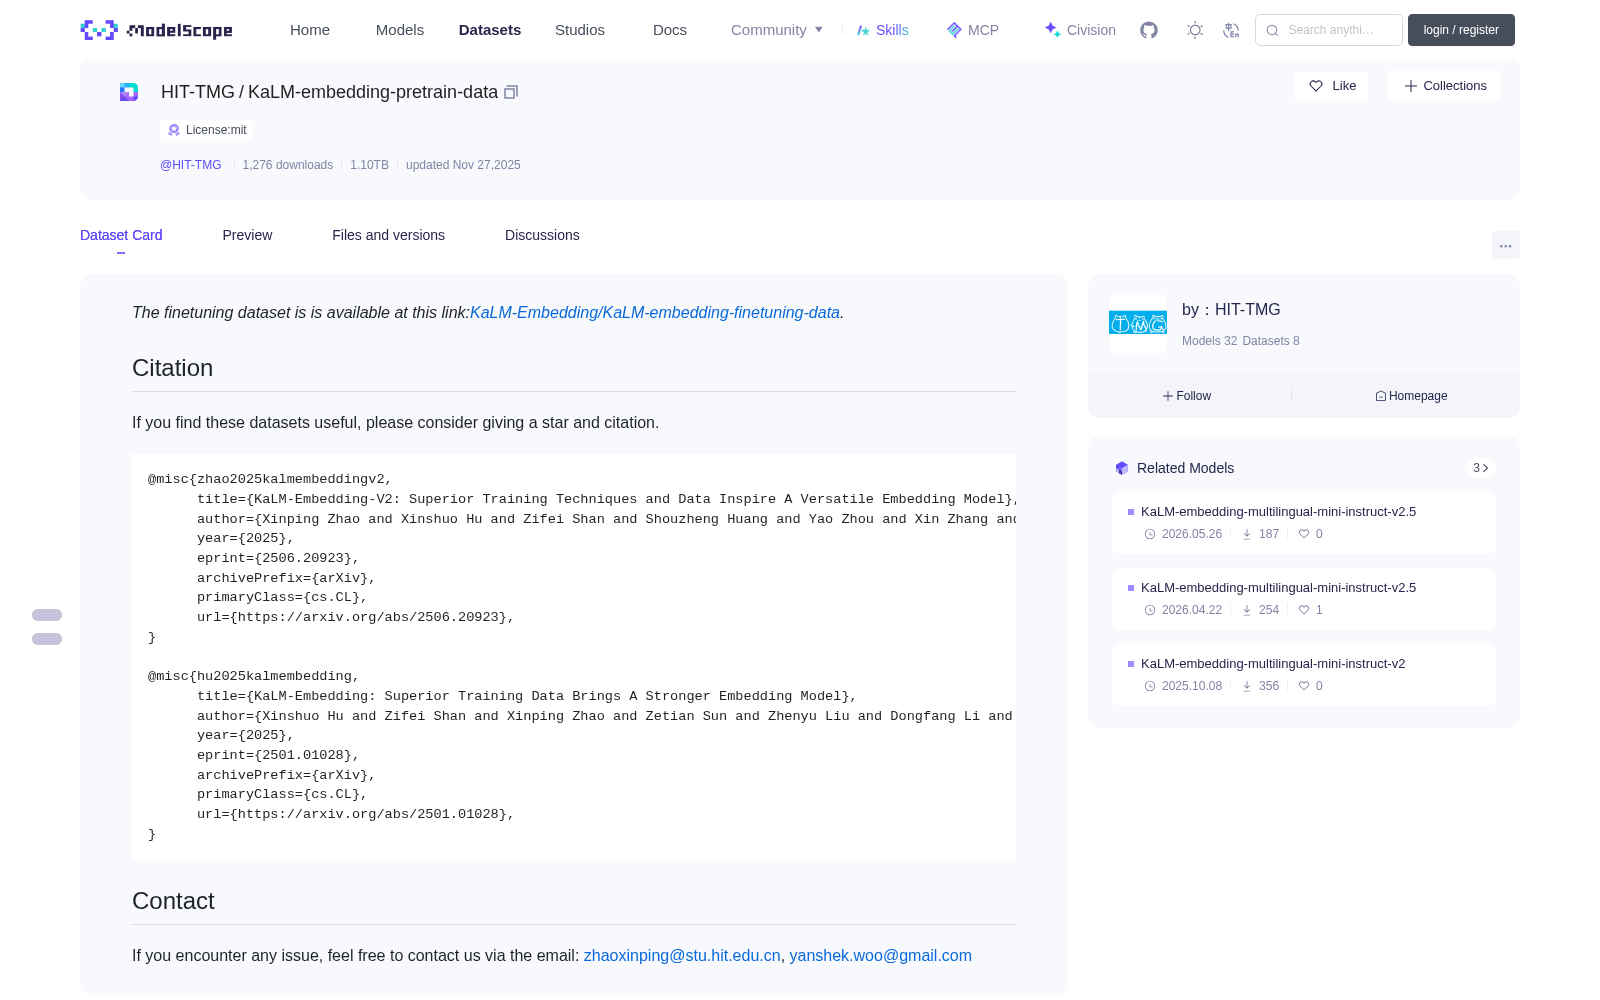Screen dimensions: 1600x1000
Task: Click the heart Like button
Action: point(1331,86)
